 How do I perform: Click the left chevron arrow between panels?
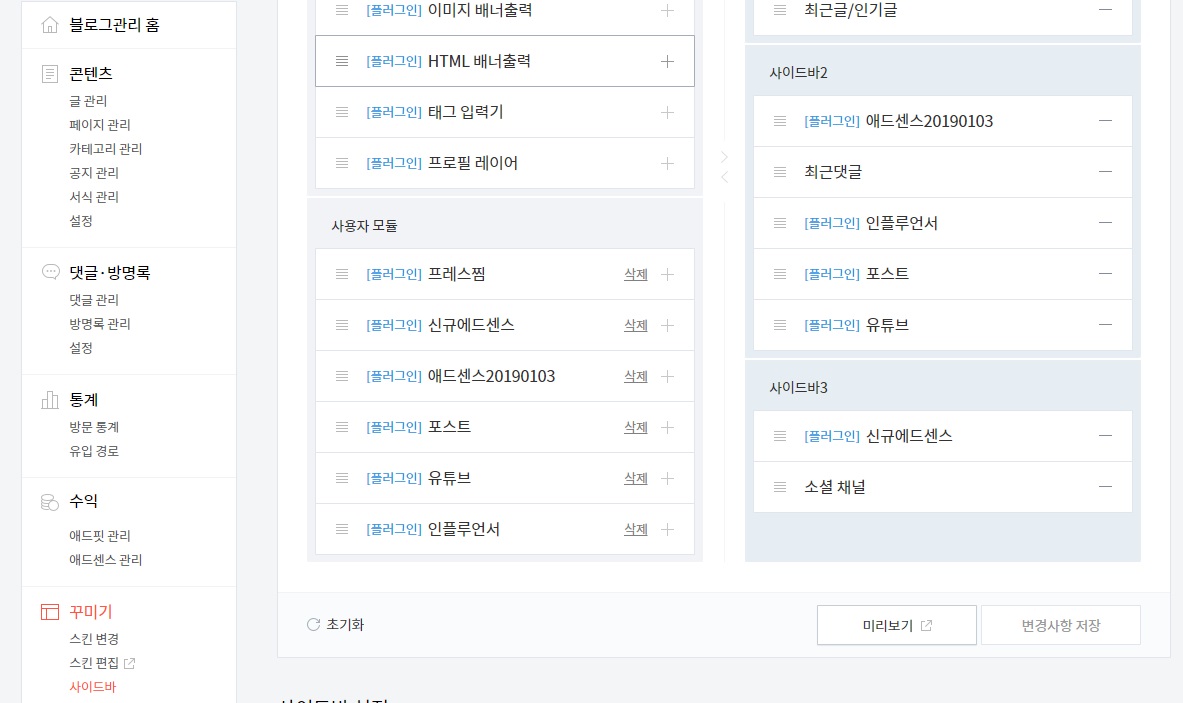[x=724, y=177]
